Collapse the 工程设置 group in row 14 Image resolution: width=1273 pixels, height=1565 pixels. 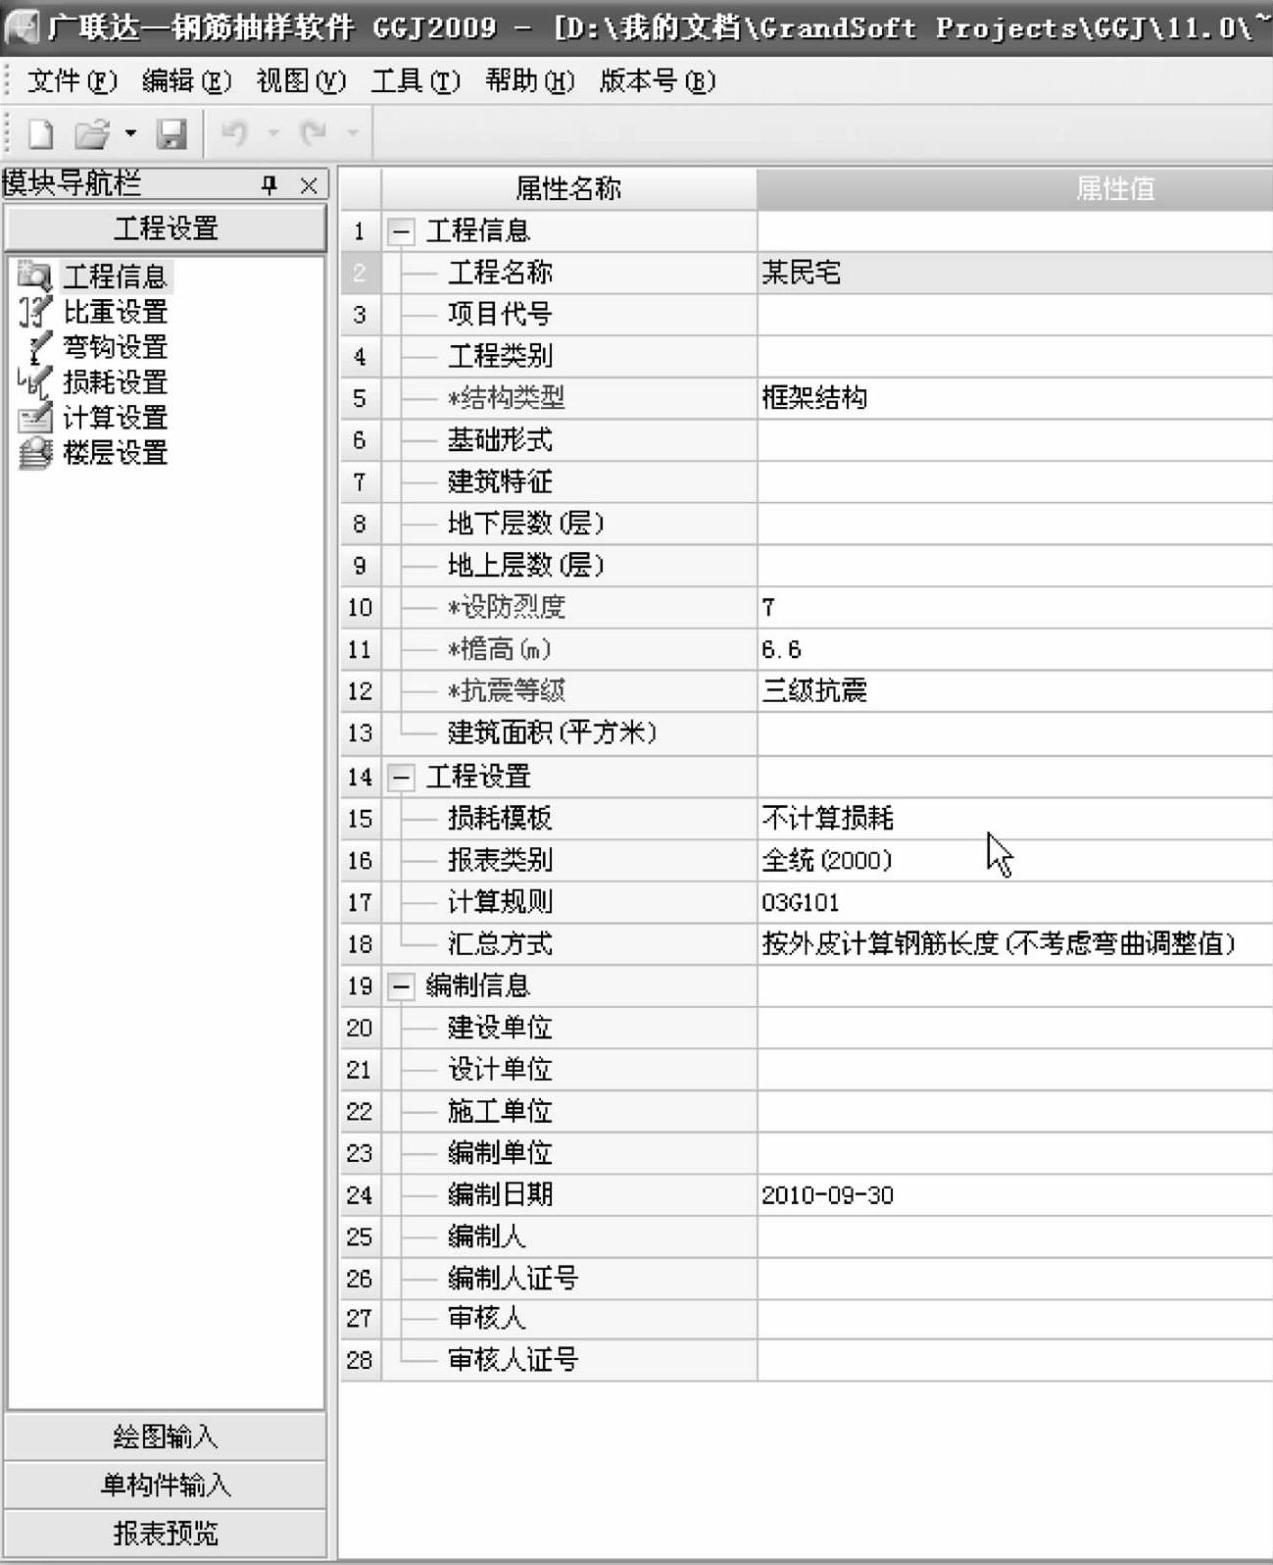click(400, 777)
